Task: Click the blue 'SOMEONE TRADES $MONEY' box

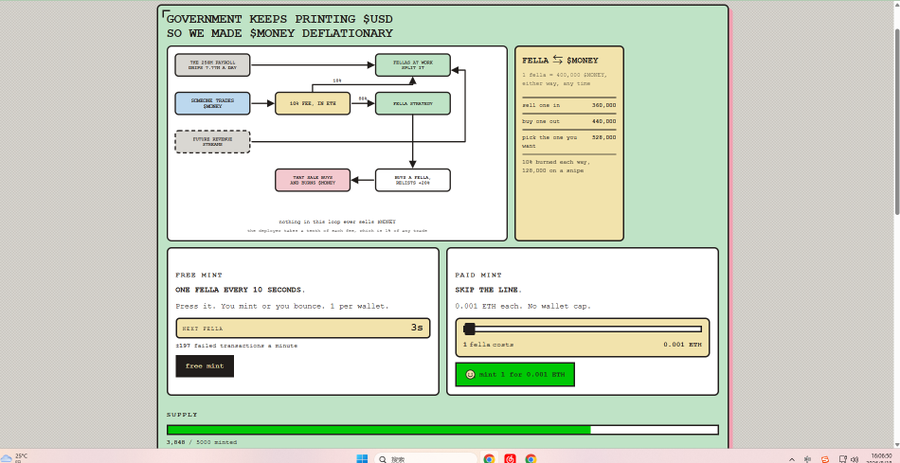Action: (212, 103)
